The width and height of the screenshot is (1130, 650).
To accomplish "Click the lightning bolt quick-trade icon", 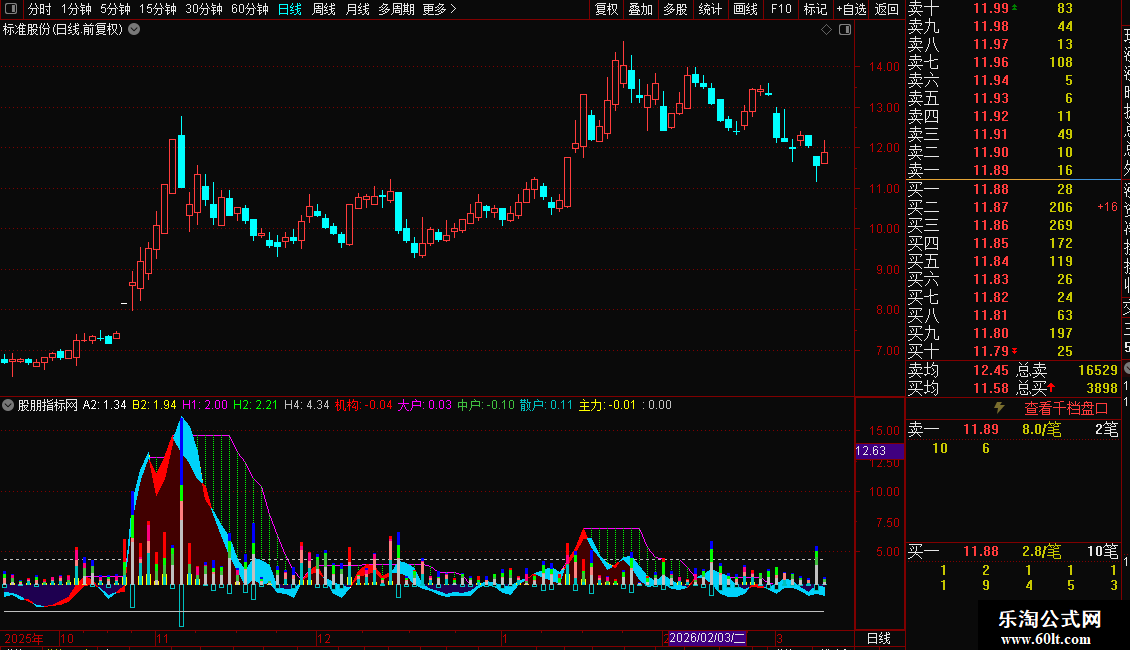I will pyautogui.click(x=999, y=408).
